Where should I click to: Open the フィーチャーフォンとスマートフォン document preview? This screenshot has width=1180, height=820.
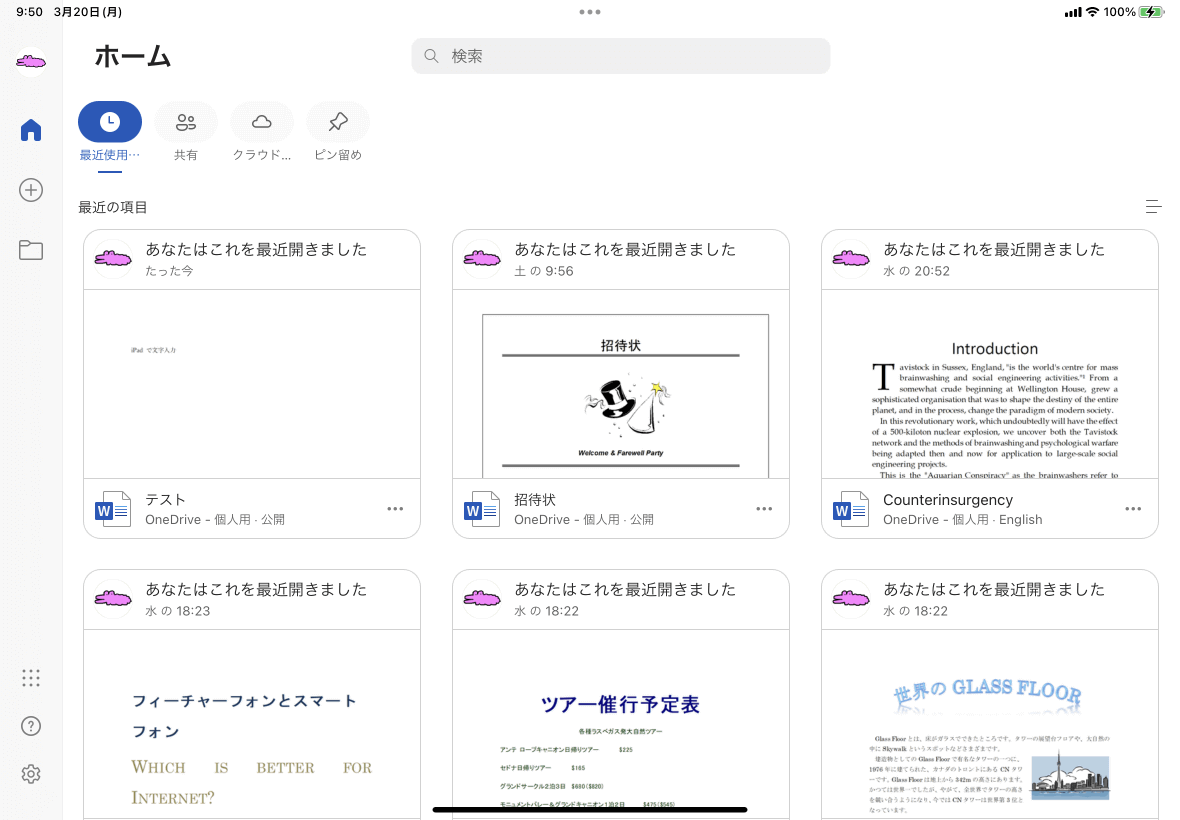click(252, 724)
